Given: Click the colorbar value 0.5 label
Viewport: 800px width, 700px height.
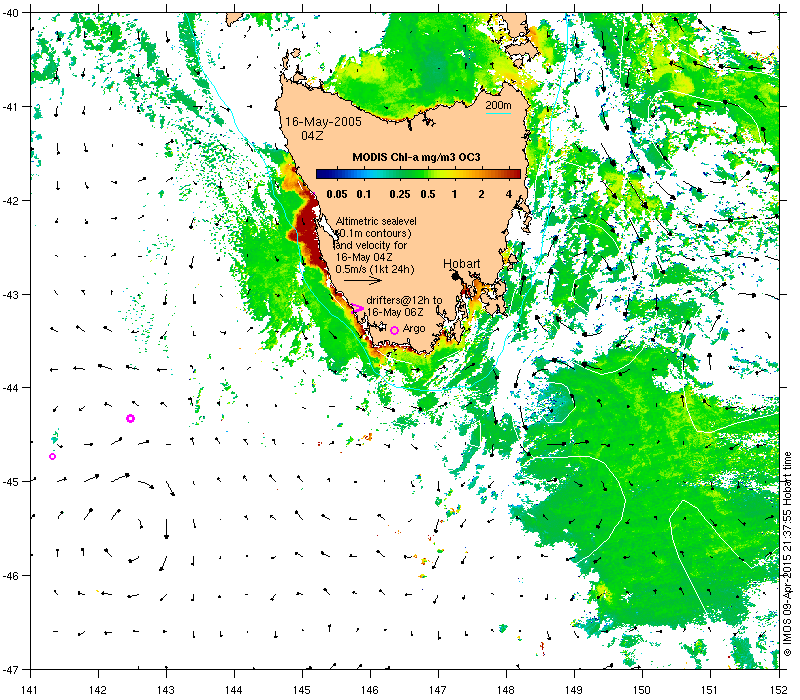Looking at the screenshot, I should pyautogui.click(x=428, y=194).
